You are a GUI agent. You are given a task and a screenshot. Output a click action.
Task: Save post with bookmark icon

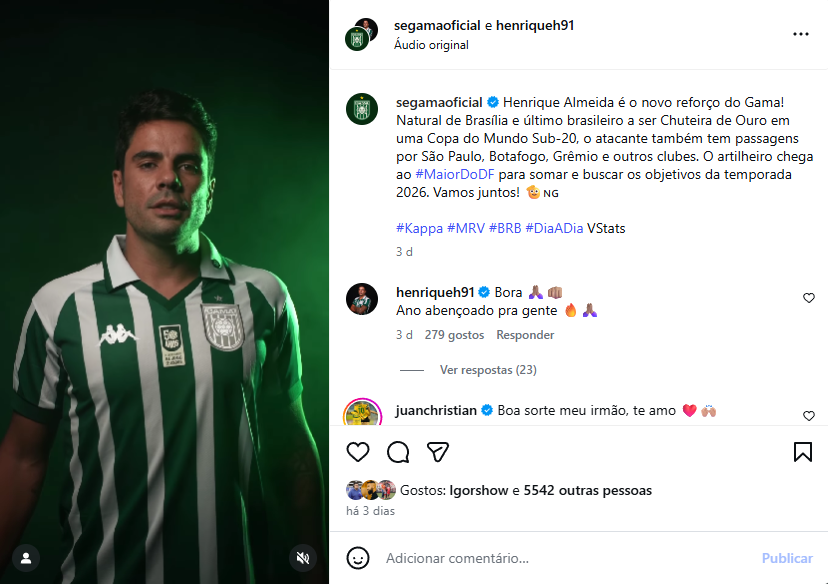tap(802, 452)
